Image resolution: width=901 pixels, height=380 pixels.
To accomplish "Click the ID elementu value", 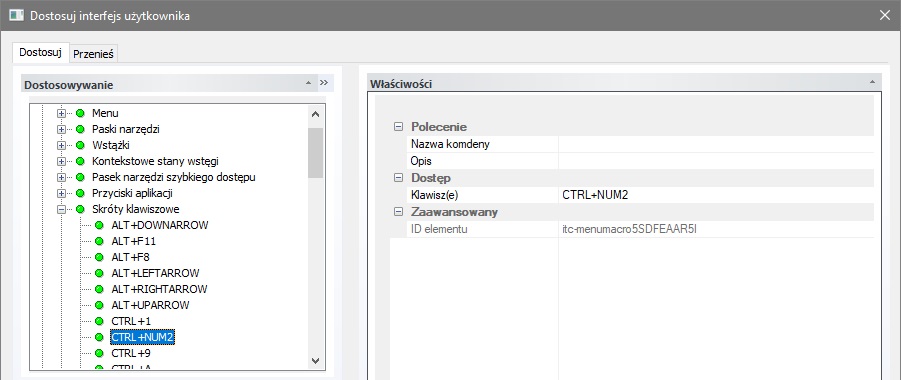I will [716, 229].
